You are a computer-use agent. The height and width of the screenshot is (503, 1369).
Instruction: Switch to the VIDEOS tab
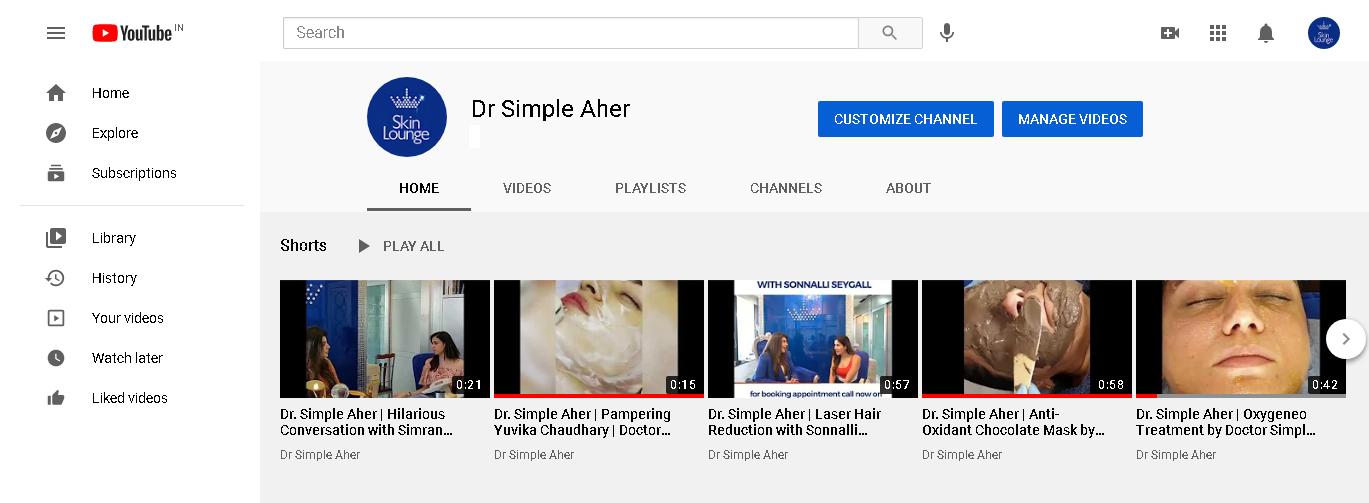[x=527, y=188]
